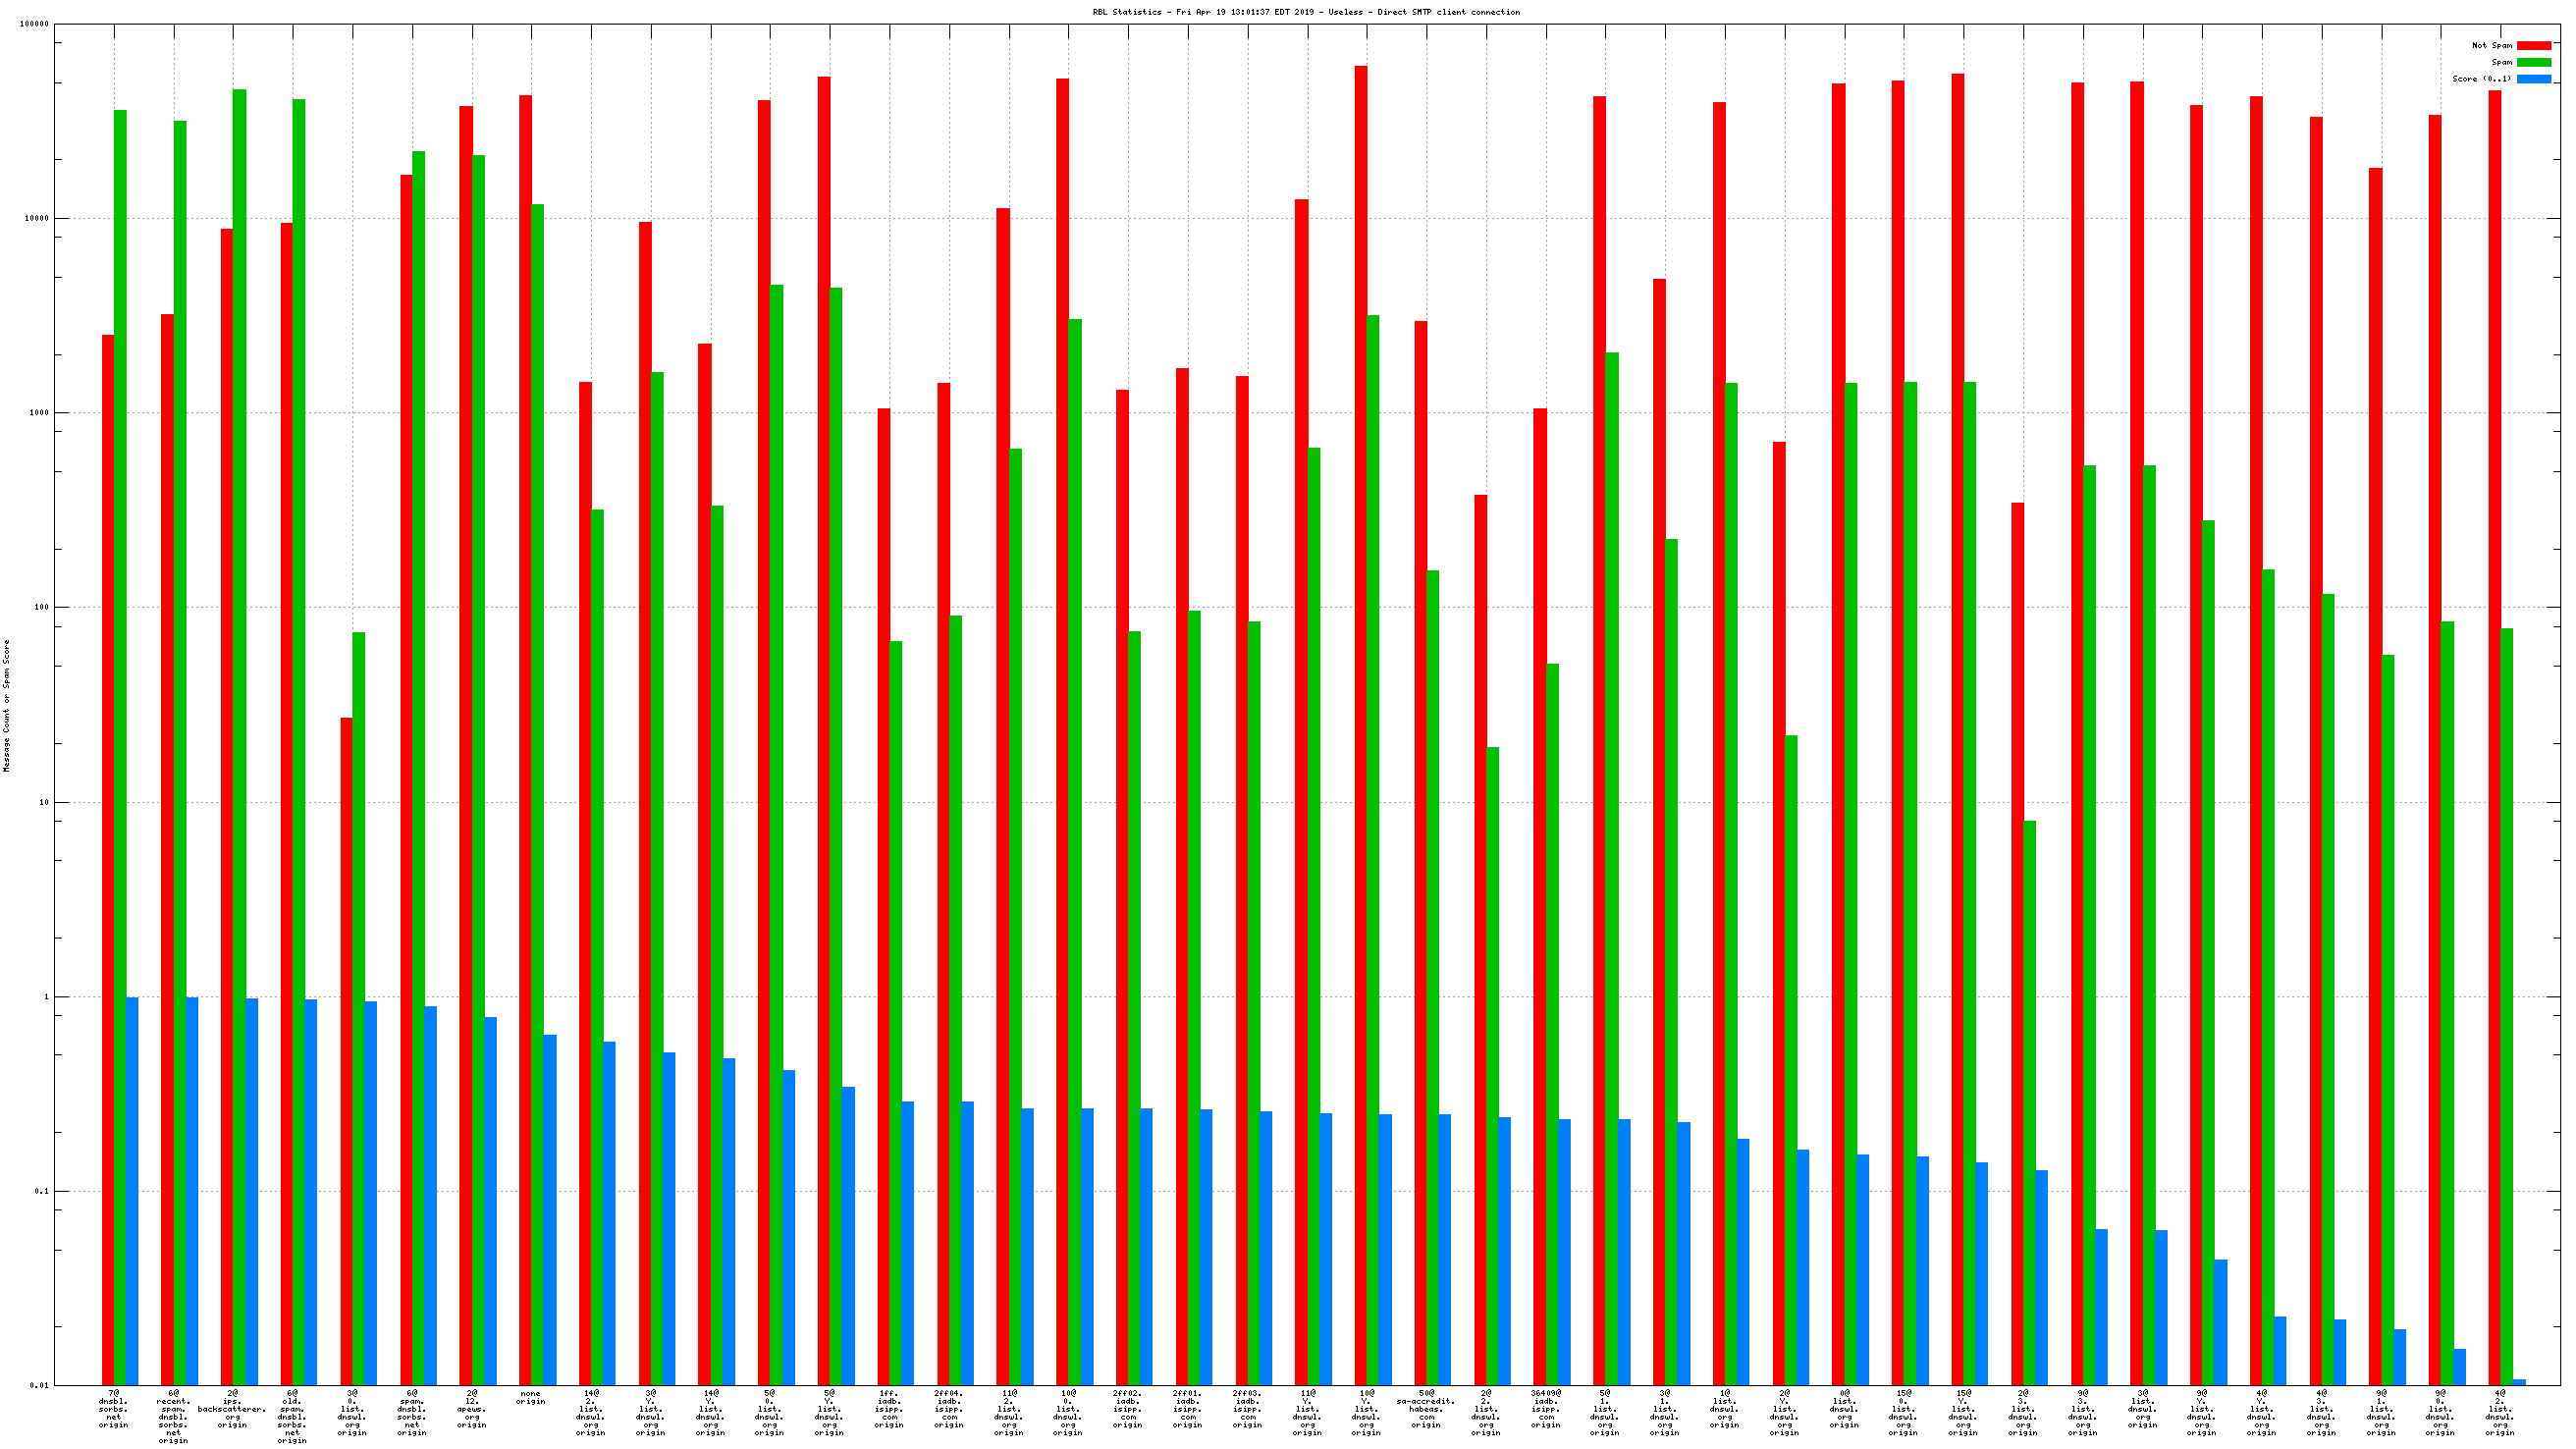Click the blue Score (0..1) legend swatch

click(x=2533, y=79)
